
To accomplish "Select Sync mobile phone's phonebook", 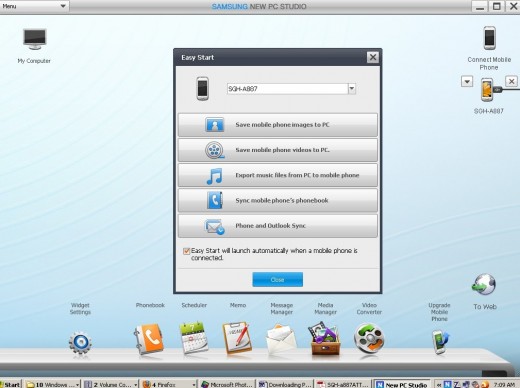I will (x=278, y=200).
